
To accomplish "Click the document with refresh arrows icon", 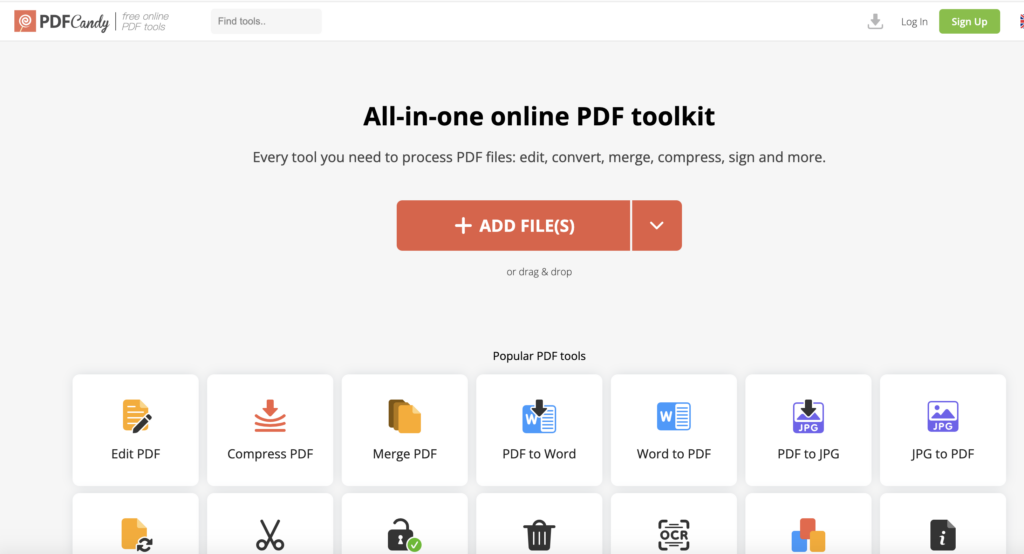I will 136,535.
